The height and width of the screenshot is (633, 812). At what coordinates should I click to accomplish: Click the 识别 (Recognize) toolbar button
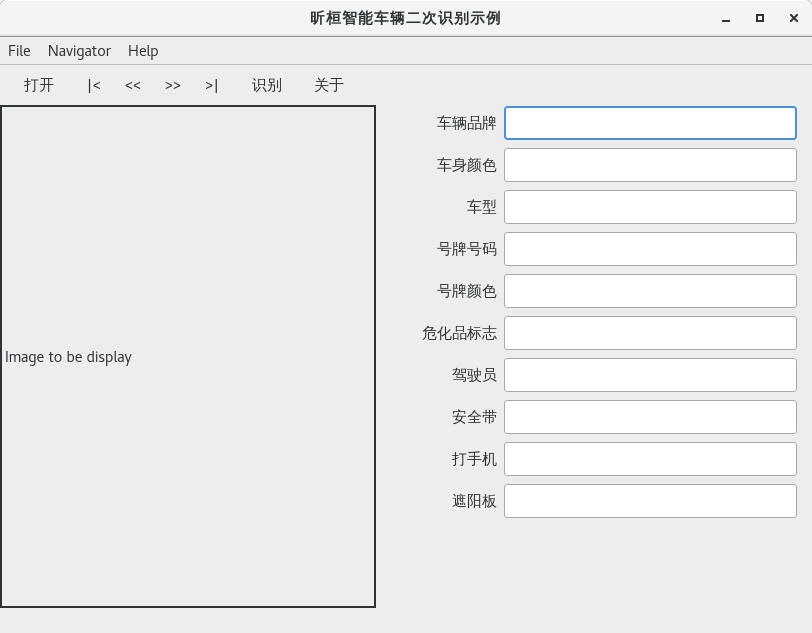tap(267, 85)
